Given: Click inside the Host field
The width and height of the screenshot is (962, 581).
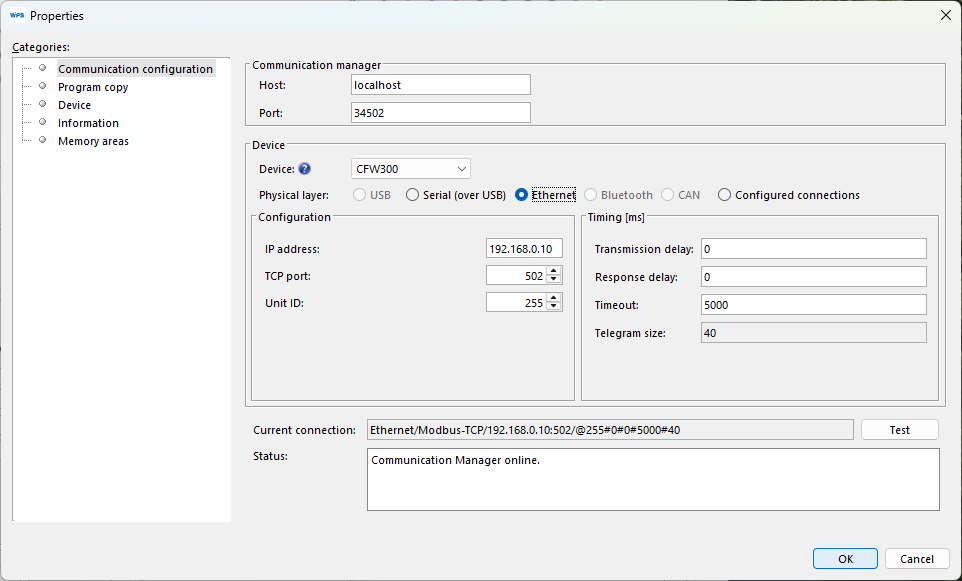Looking at the screenshot, I should coord(440,84).
